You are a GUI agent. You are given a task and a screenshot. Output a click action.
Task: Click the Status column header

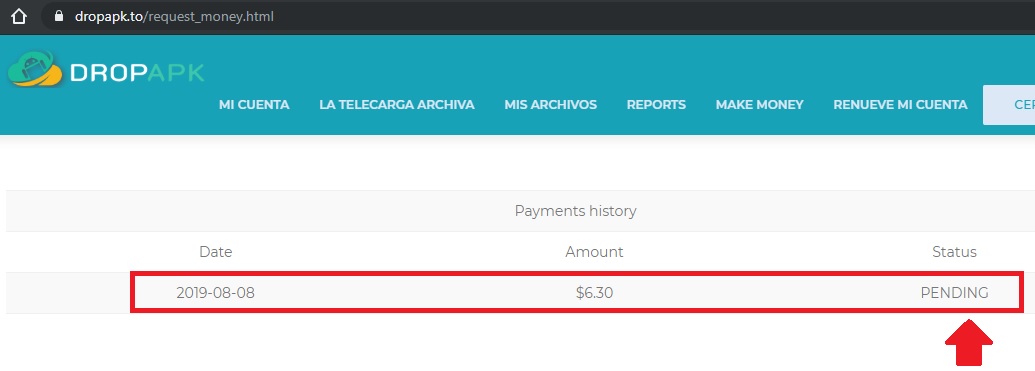pyautogui.click(x=954, y=252)
